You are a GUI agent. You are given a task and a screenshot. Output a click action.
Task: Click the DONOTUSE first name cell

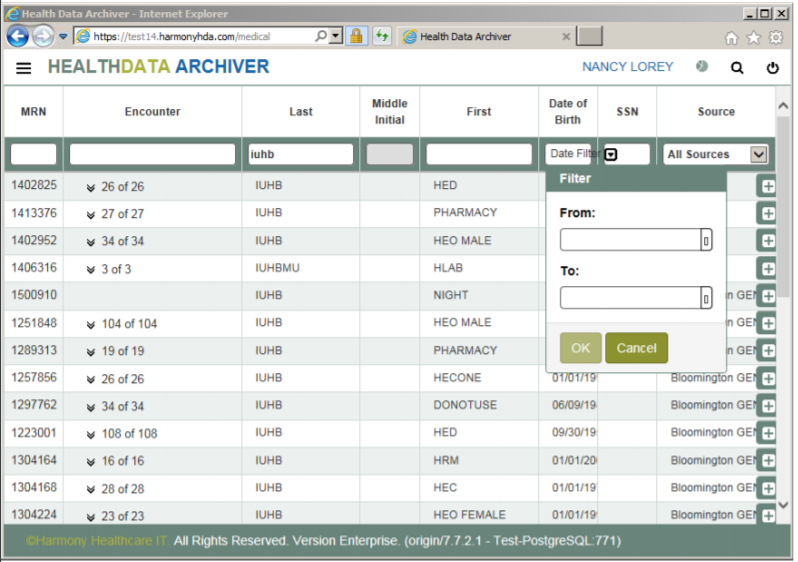pyautogui.click(x=465, y=405)
